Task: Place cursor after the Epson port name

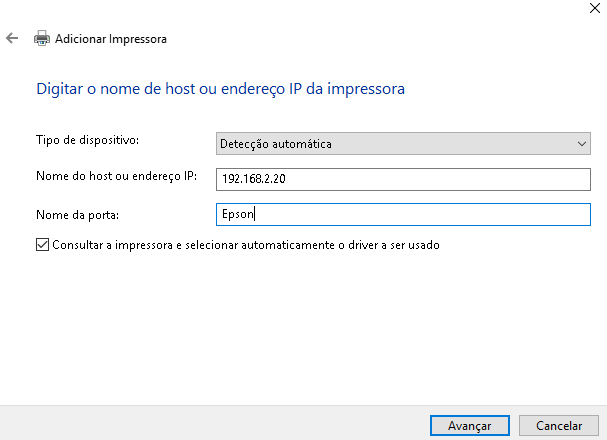Action: (x=259, y=214)
